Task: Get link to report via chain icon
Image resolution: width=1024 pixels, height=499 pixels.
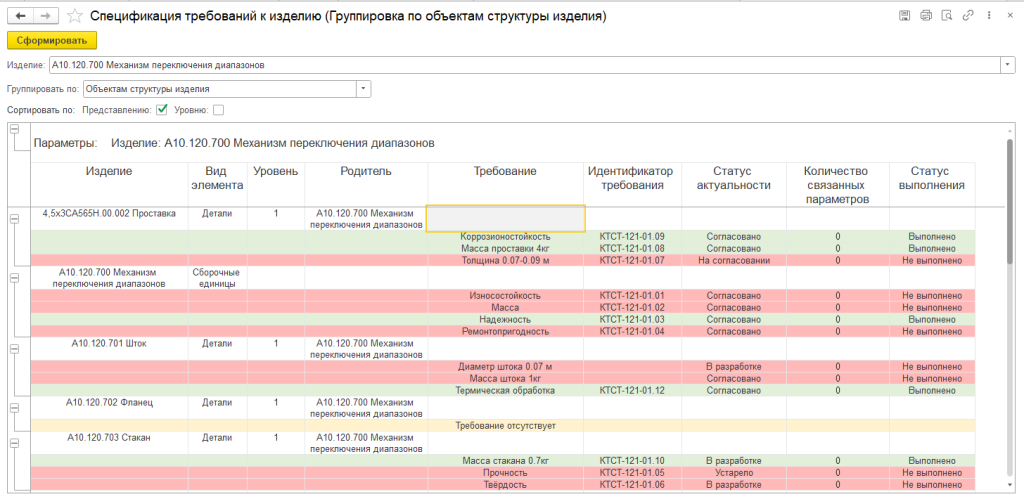Action: point(966,15)
